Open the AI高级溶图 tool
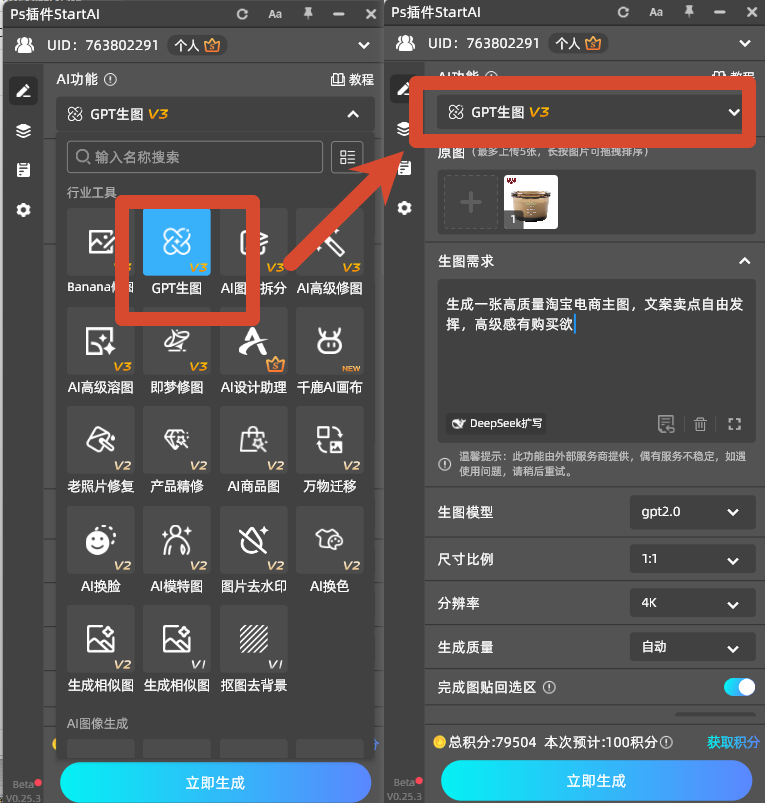The width and height of the screenshot is (765, 803). point(101,341)
